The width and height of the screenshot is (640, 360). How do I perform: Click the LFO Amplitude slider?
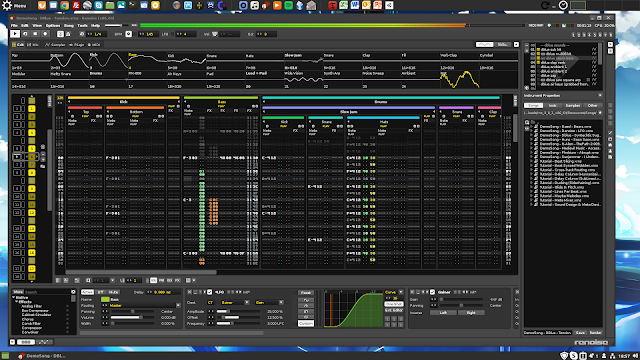click(238, 311)
